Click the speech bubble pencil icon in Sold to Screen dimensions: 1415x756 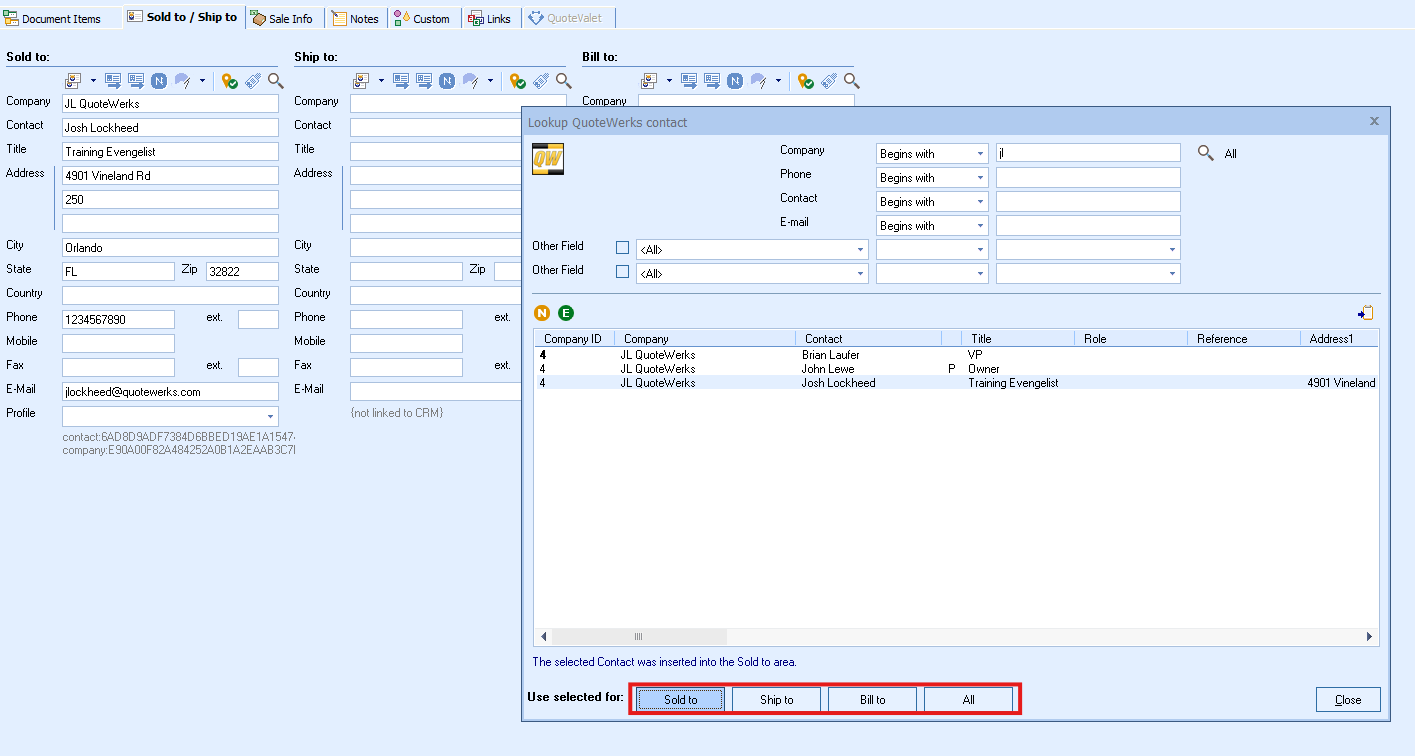coord(182,81)
